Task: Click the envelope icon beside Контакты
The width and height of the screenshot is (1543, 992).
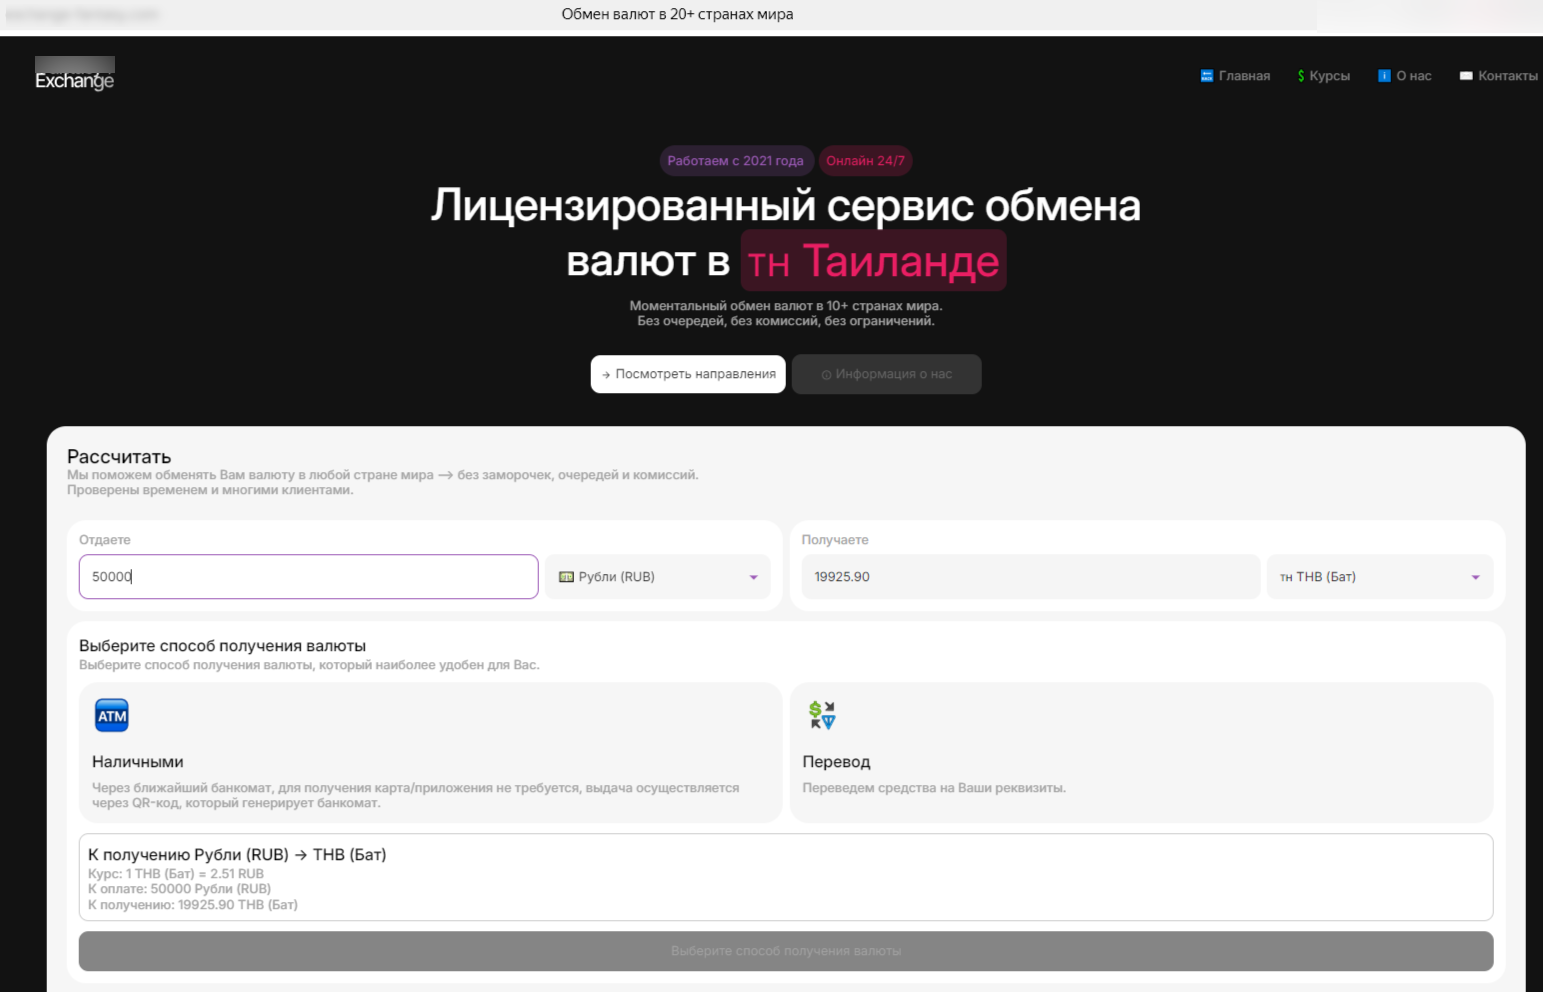Action: [1466, 76]
